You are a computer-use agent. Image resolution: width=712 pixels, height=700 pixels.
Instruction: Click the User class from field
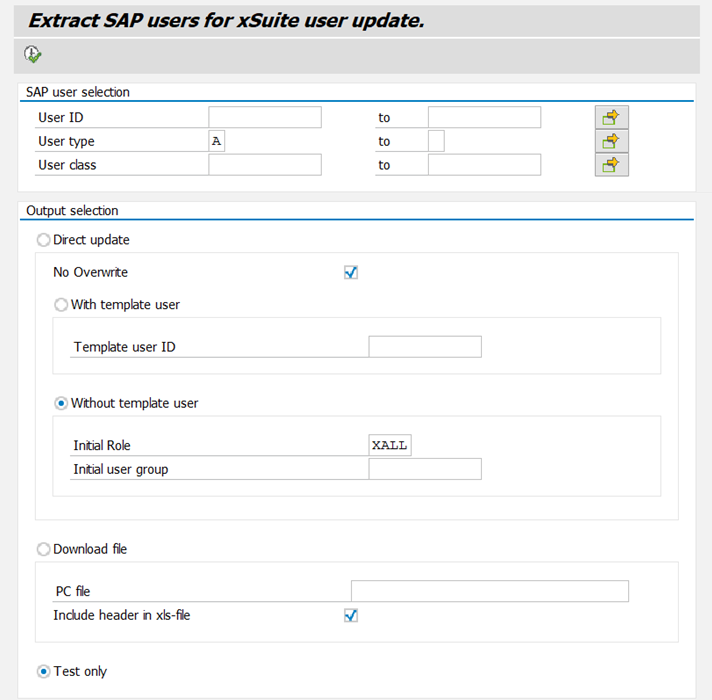pos(265,165)
